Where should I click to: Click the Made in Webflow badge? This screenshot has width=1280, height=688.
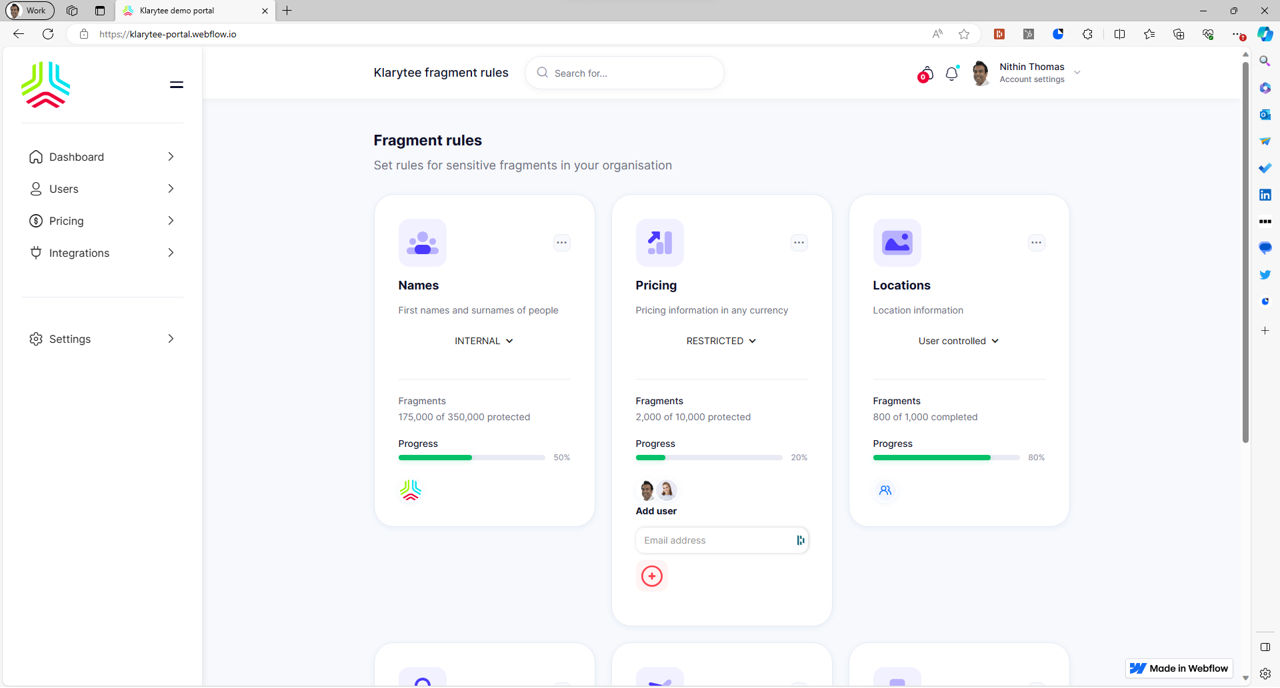1179,668
